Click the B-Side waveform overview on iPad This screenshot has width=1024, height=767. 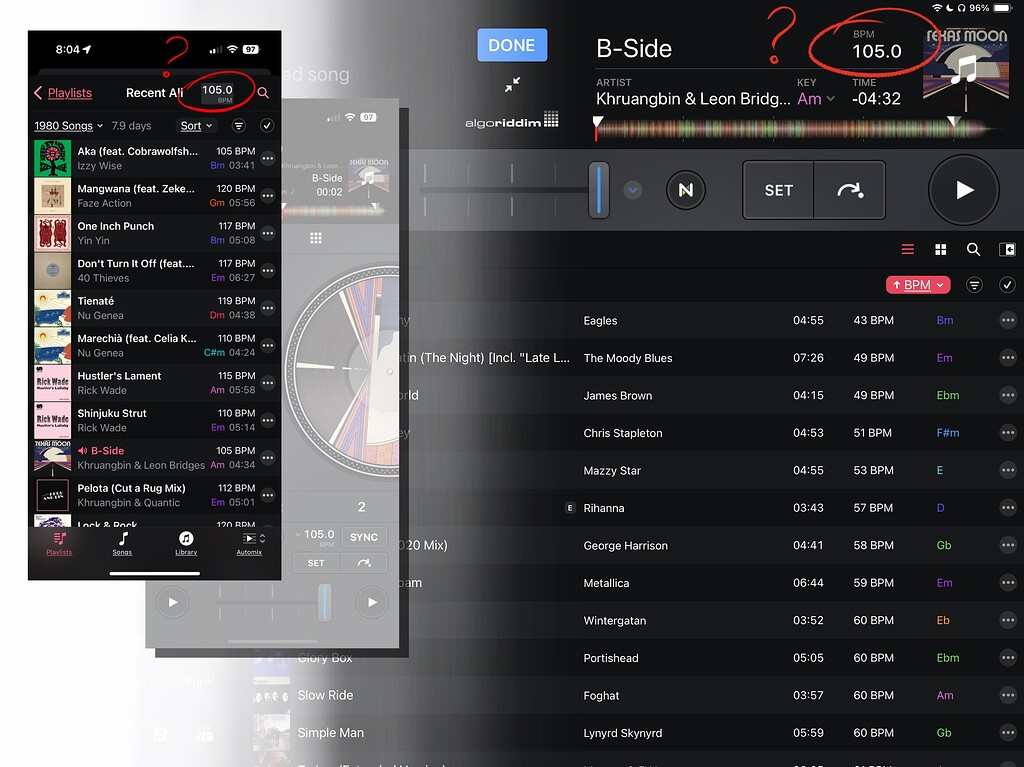tap(797, 129)
